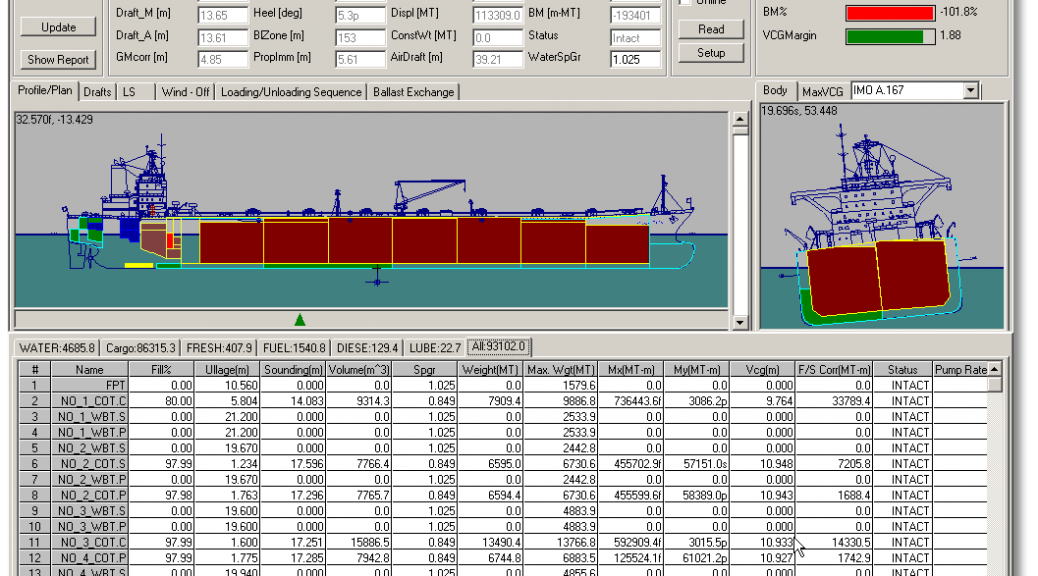The height and width of the screenshot is (576, 1038).
Task: Click the volume cell 9314.3
Action: [359, 401]
